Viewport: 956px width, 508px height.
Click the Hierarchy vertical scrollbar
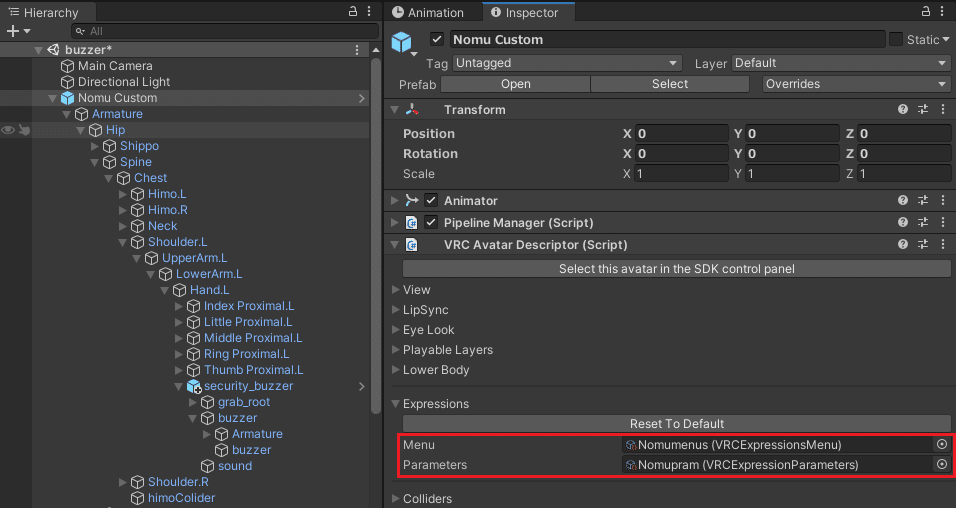[376, 235]
